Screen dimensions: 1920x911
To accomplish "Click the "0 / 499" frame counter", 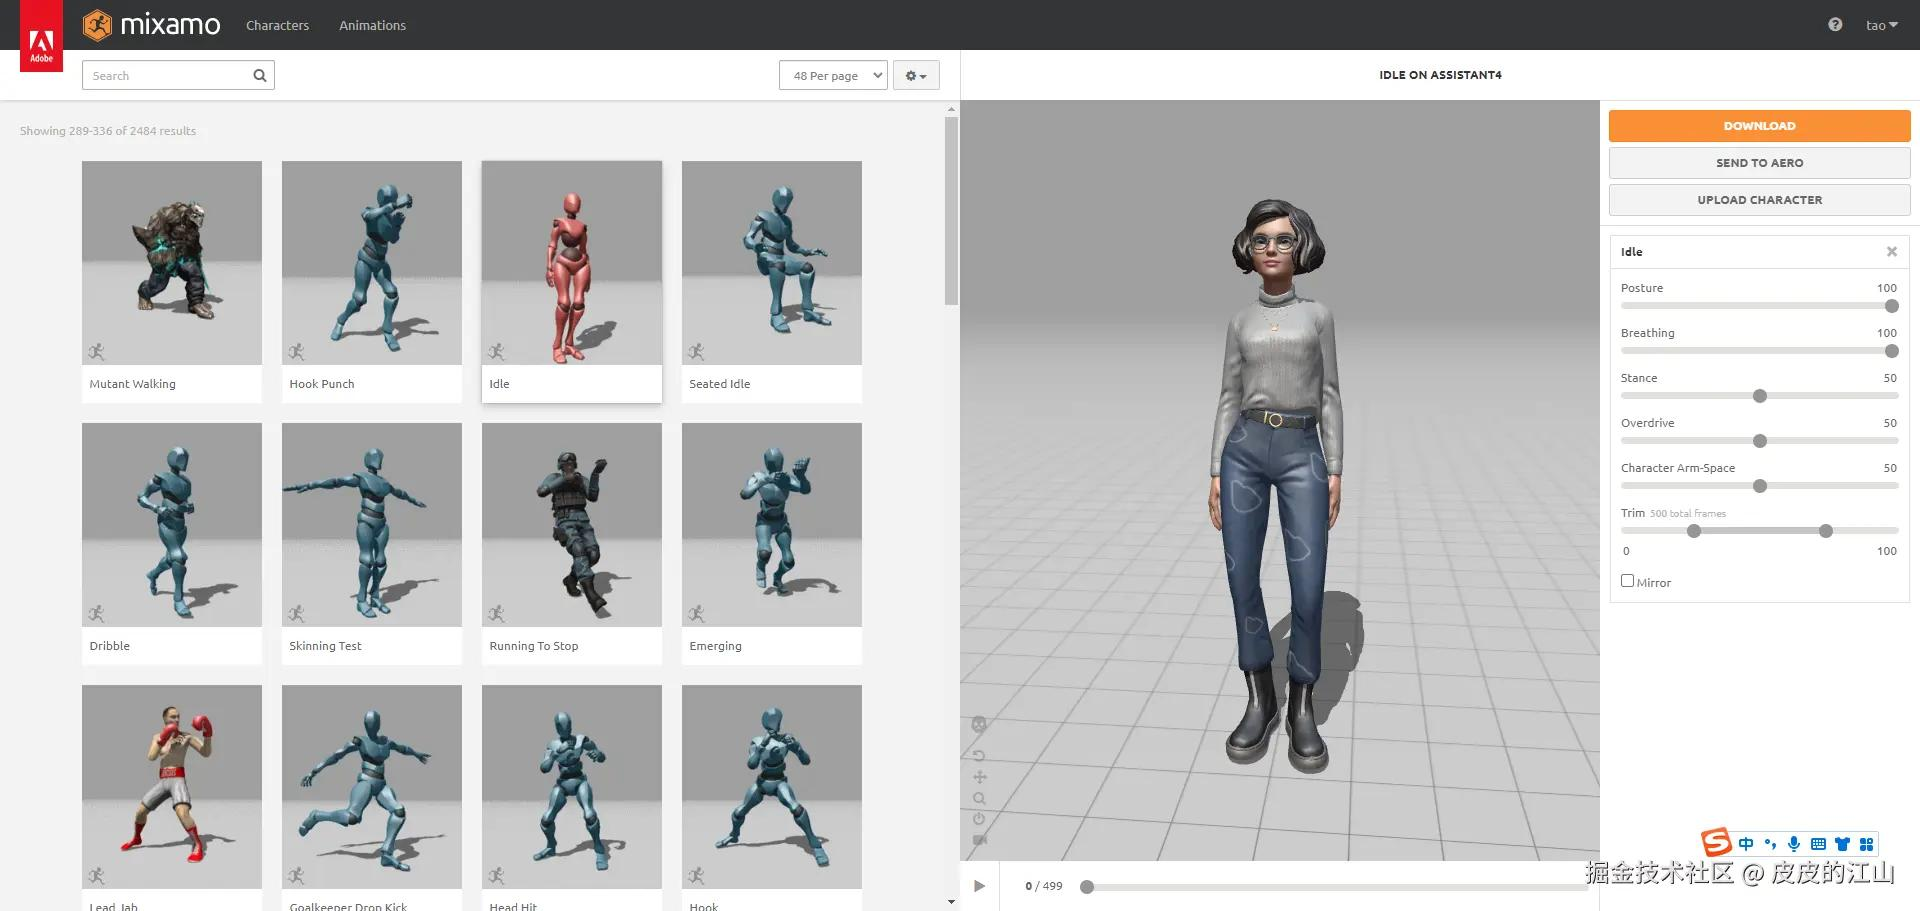I will [1043, 886].
